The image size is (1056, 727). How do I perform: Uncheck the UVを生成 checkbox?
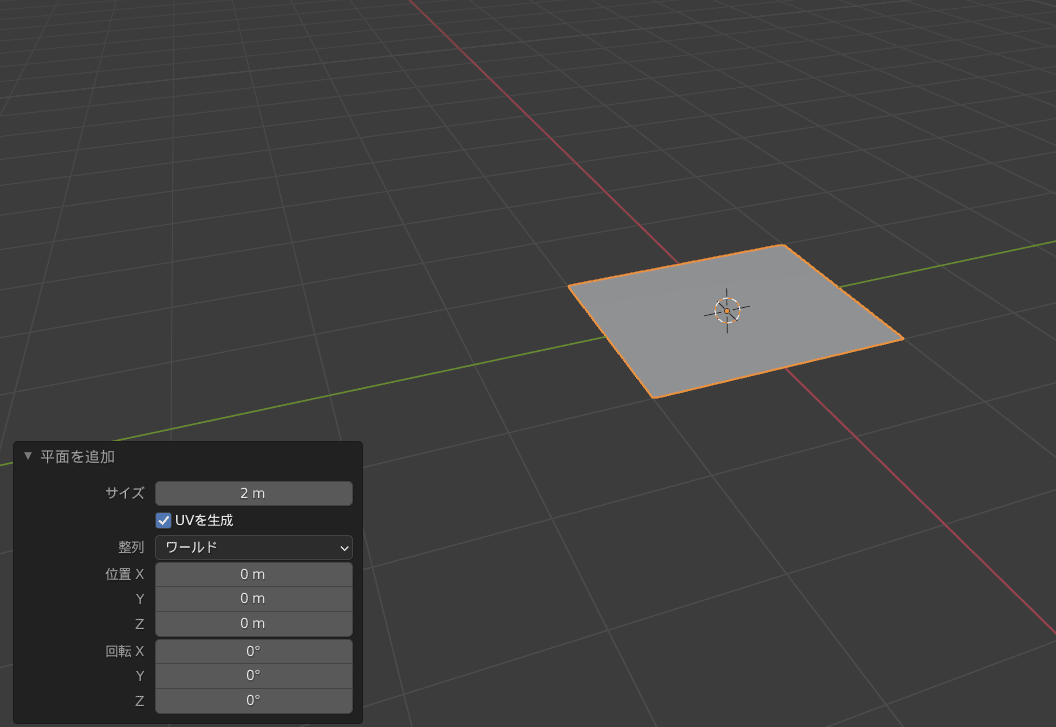[x=164, y=520]
